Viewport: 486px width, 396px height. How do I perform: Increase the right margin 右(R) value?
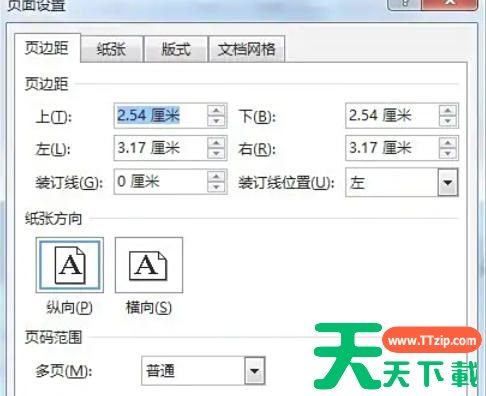[x=448, y=142]
